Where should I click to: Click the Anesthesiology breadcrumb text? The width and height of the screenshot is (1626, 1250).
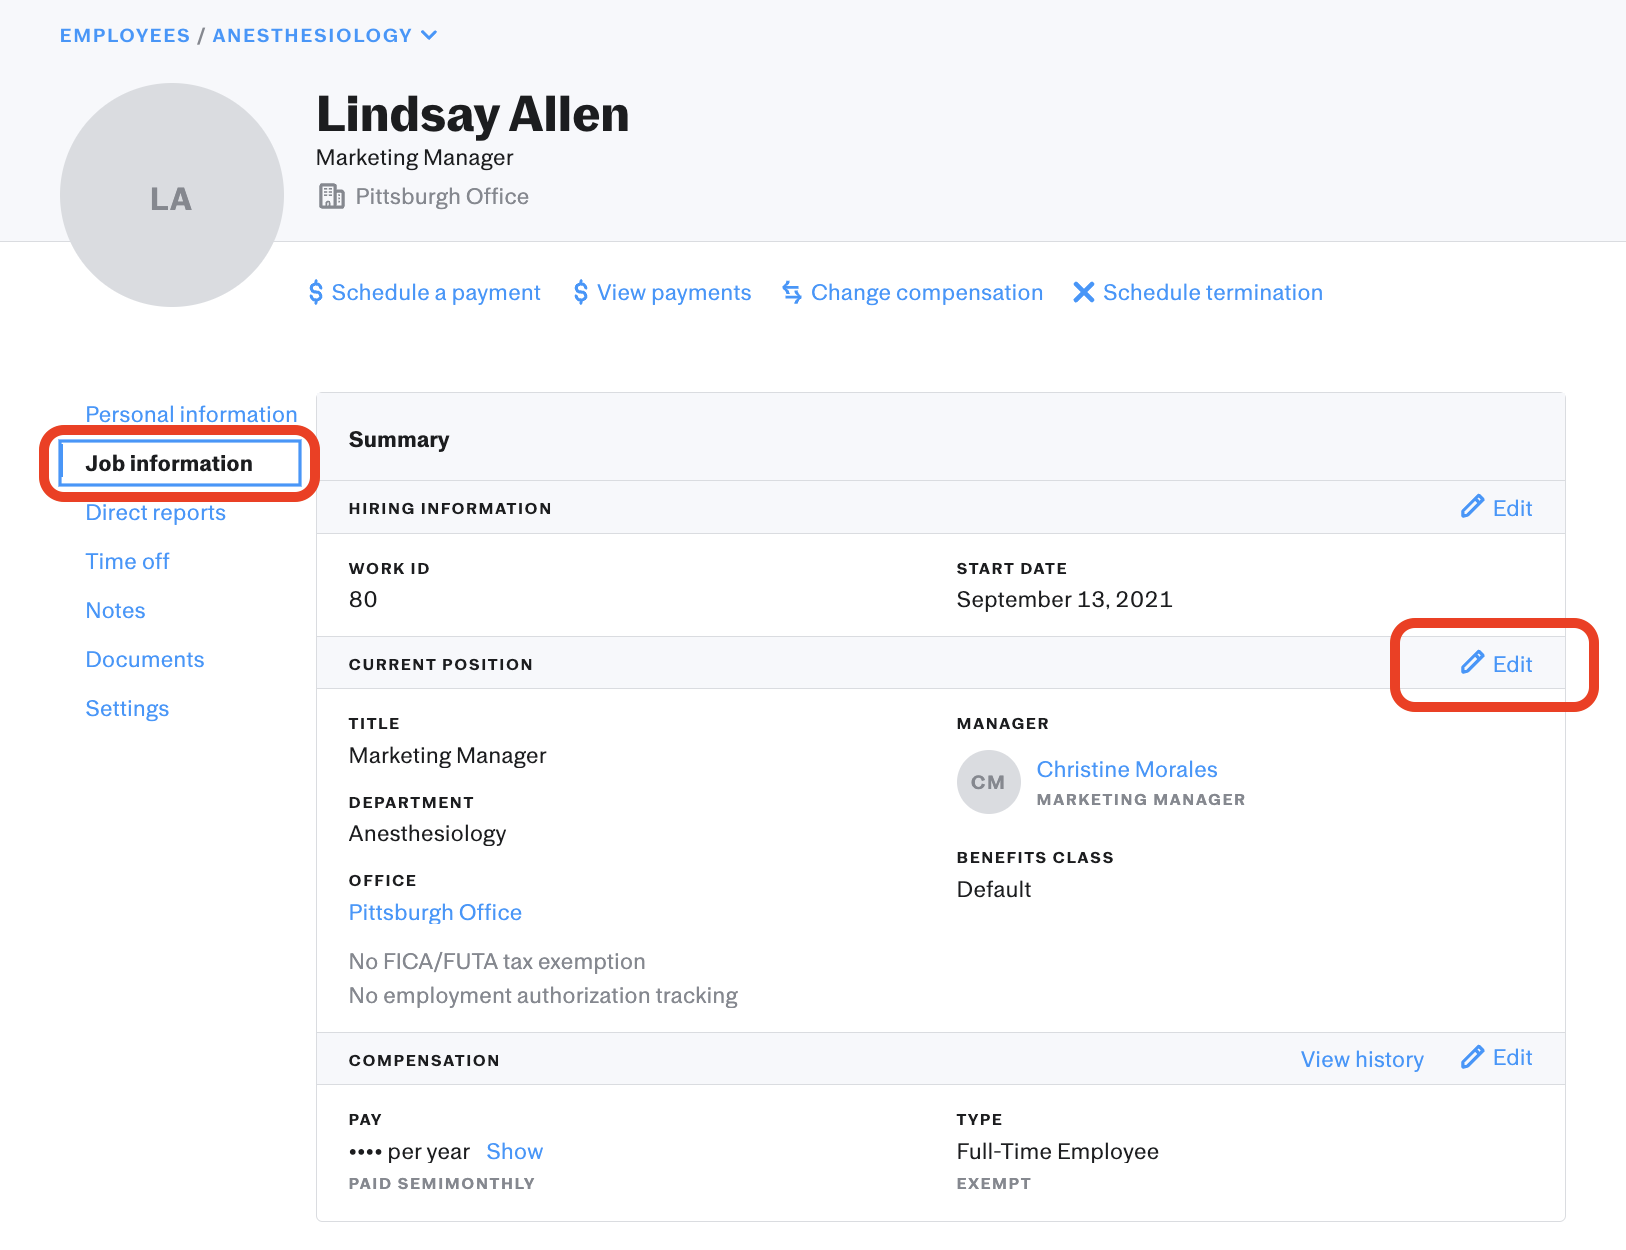point(312,35)
